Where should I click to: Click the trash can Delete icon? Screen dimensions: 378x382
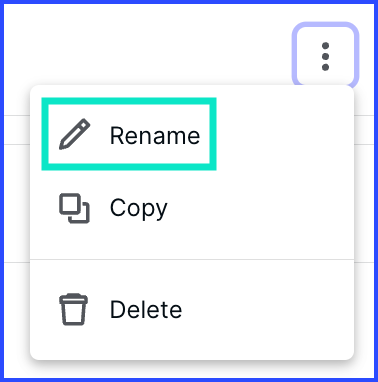(x=74, y=309)
